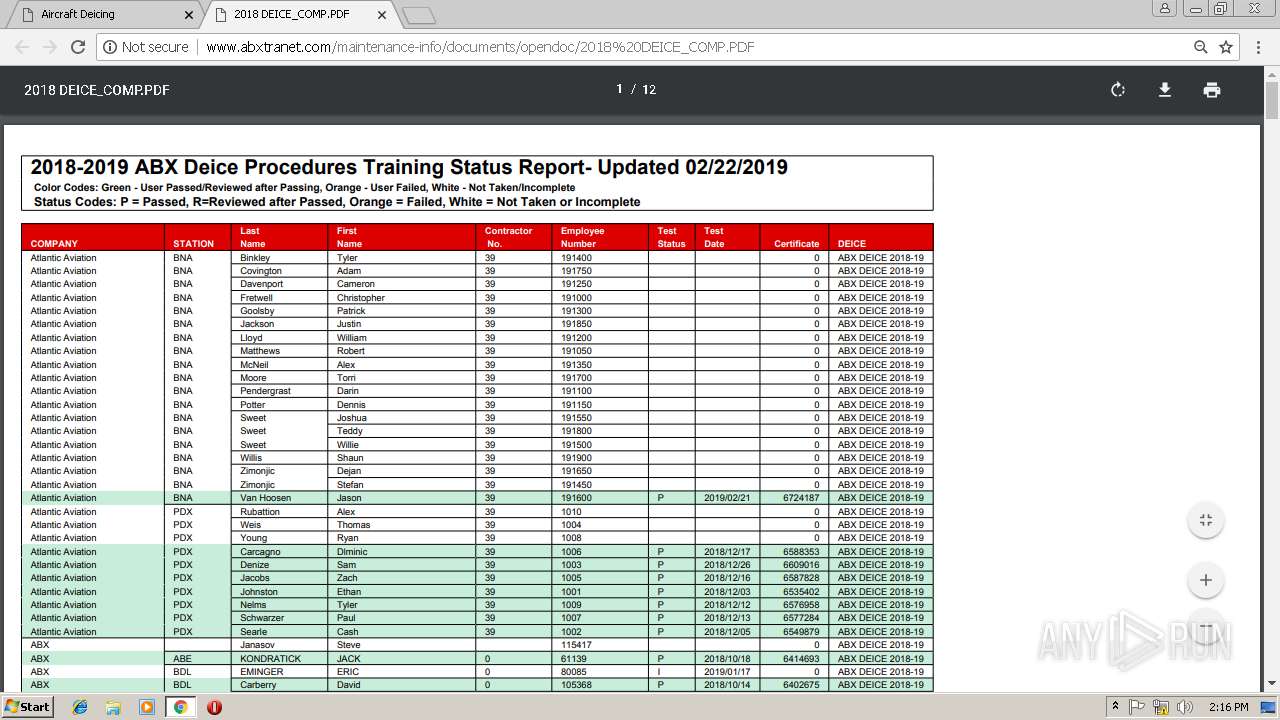The image size is (1280, 720).
Task: Click the Chrome taskbar icon
Action: point(180,707)
